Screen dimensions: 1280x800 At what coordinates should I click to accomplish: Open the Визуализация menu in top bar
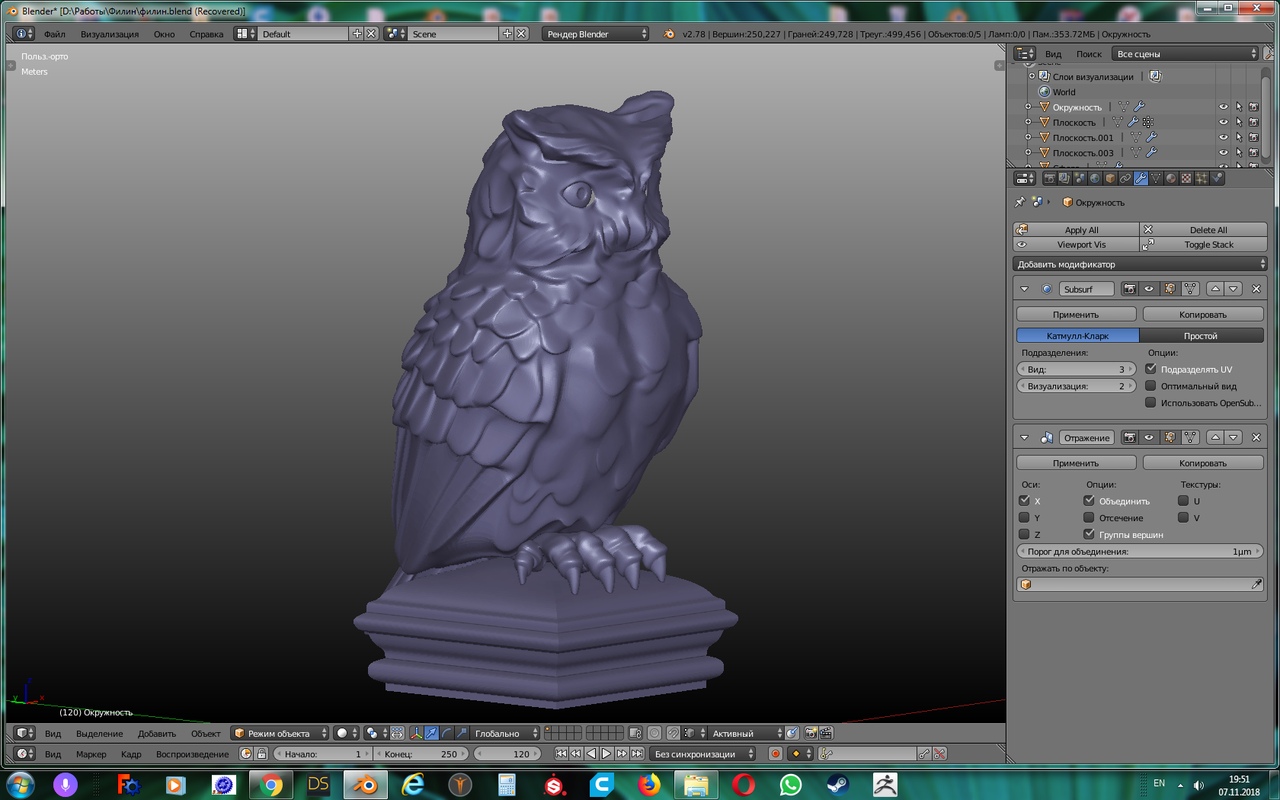[110, 34]
